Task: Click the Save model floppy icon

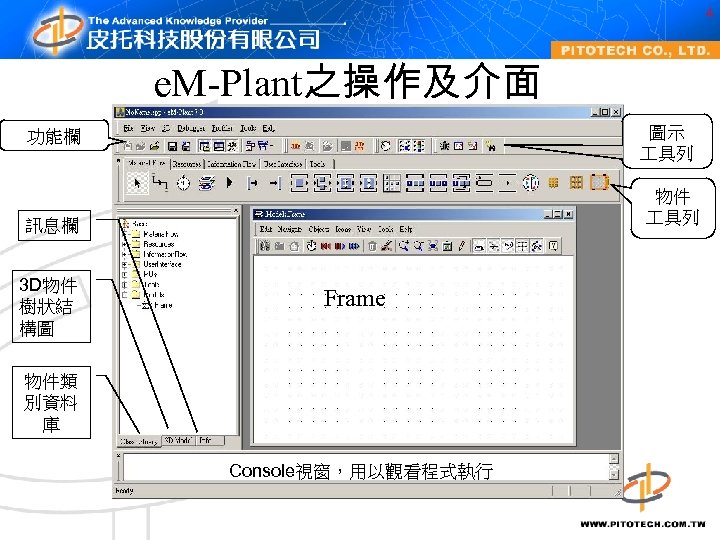Action: 172,146
